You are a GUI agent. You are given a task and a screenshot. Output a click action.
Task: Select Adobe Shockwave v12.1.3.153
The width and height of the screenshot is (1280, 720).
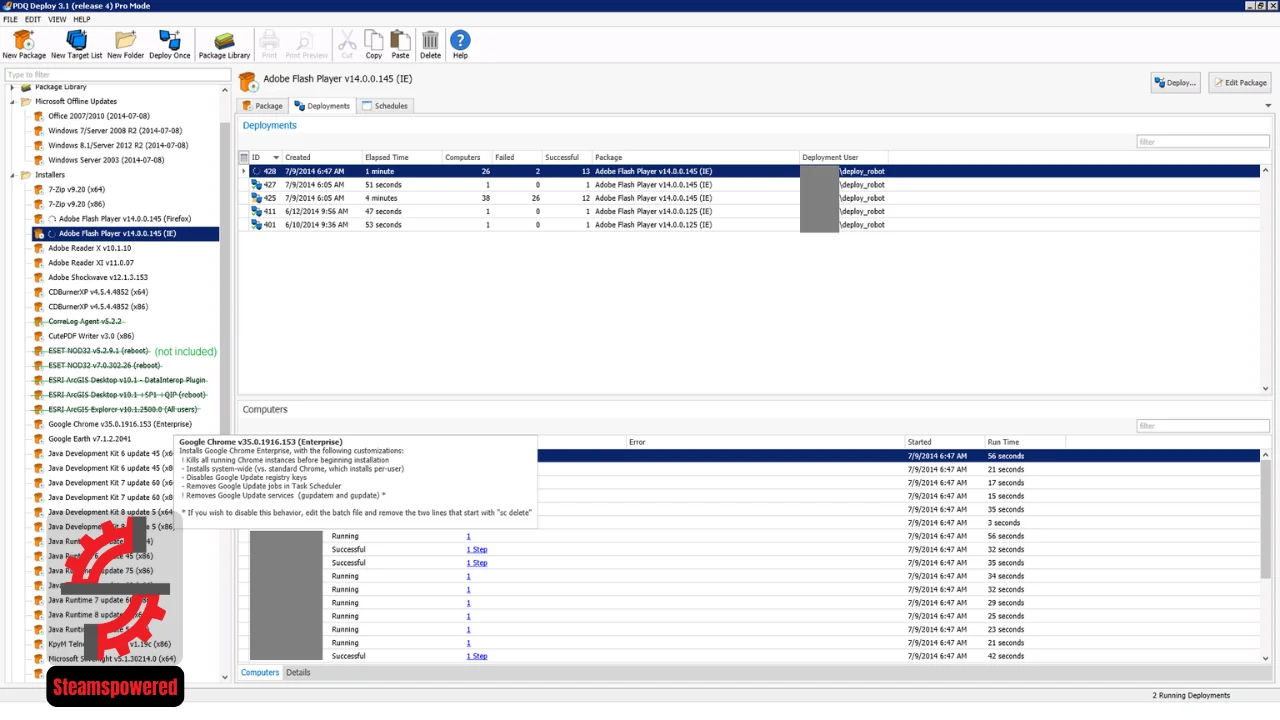[98, 277]
